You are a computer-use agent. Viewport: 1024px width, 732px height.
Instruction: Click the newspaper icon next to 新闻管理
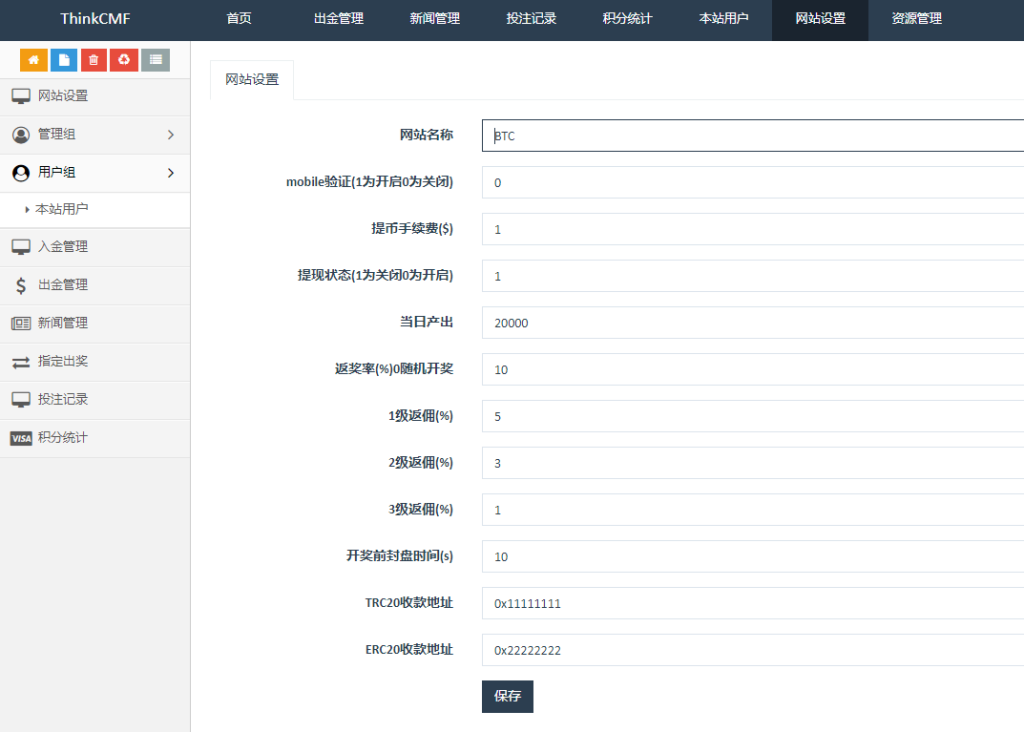[x=21, y=324]
